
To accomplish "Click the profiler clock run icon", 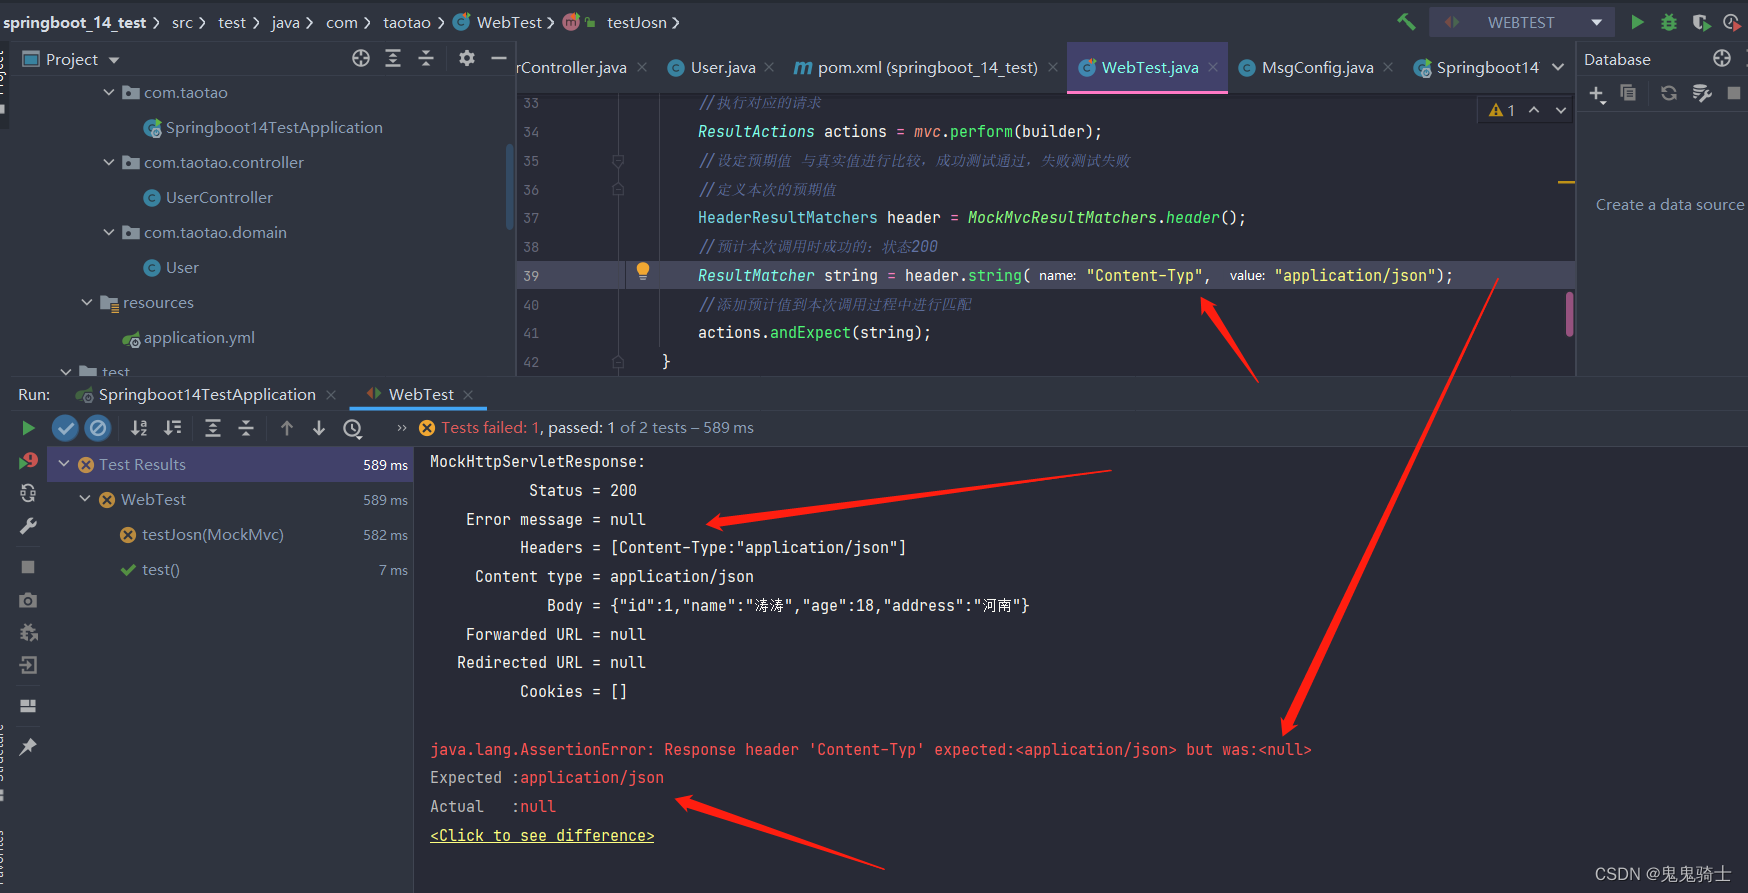I will click(x=1732, y=22).
